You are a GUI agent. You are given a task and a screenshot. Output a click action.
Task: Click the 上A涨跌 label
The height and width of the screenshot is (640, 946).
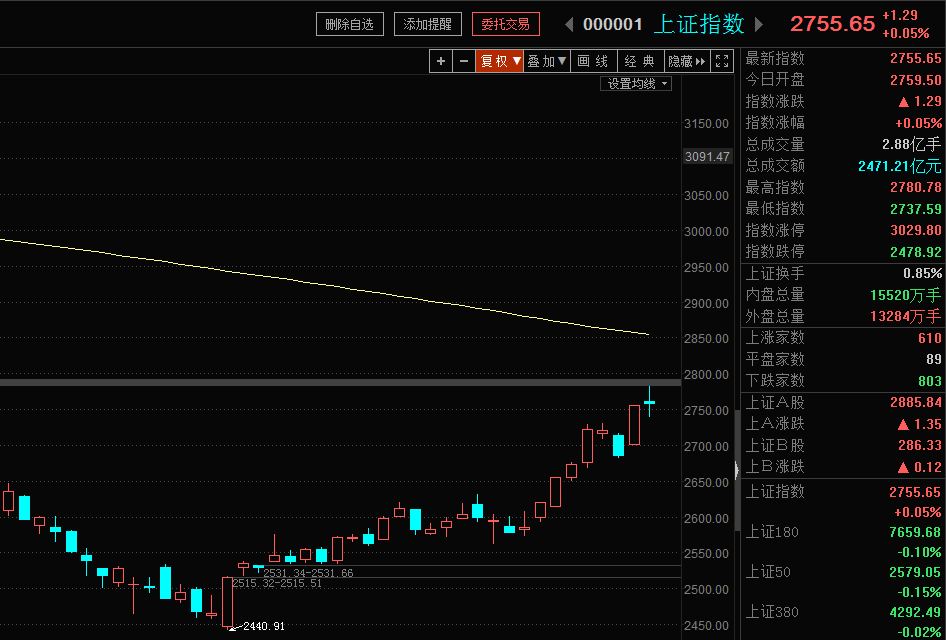pos(775,424)
